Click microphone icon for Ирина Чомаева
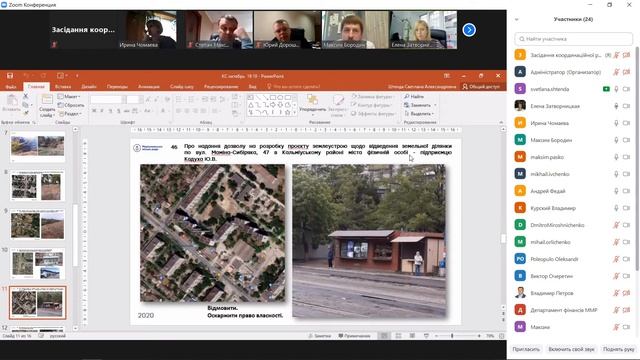This screenshot has width=640, height=360. [x=616, y=123]
